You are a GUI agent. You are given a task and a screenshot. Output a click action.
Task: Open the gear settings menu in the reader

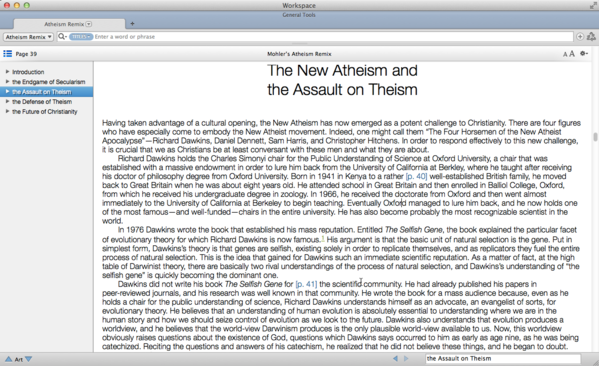(x=584, y=53)
